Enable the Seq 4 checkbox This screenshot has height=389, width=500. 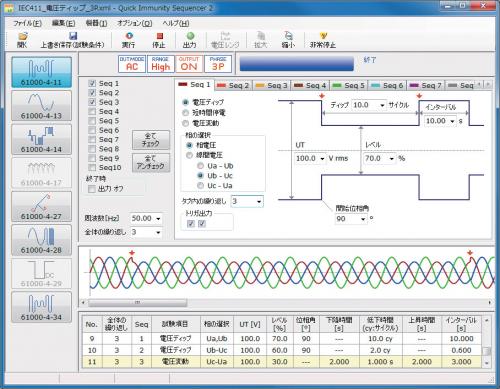(92, 111)
